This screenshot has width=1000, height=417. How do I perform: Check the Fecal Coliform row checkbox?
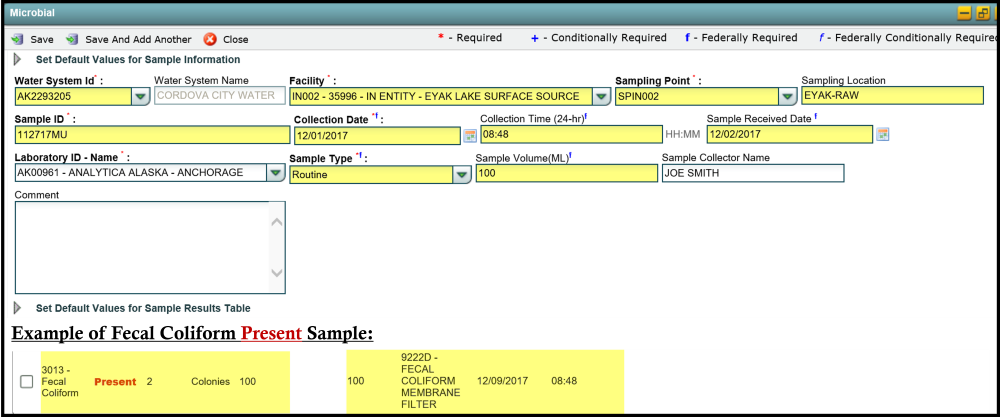[x=27, y=382]
